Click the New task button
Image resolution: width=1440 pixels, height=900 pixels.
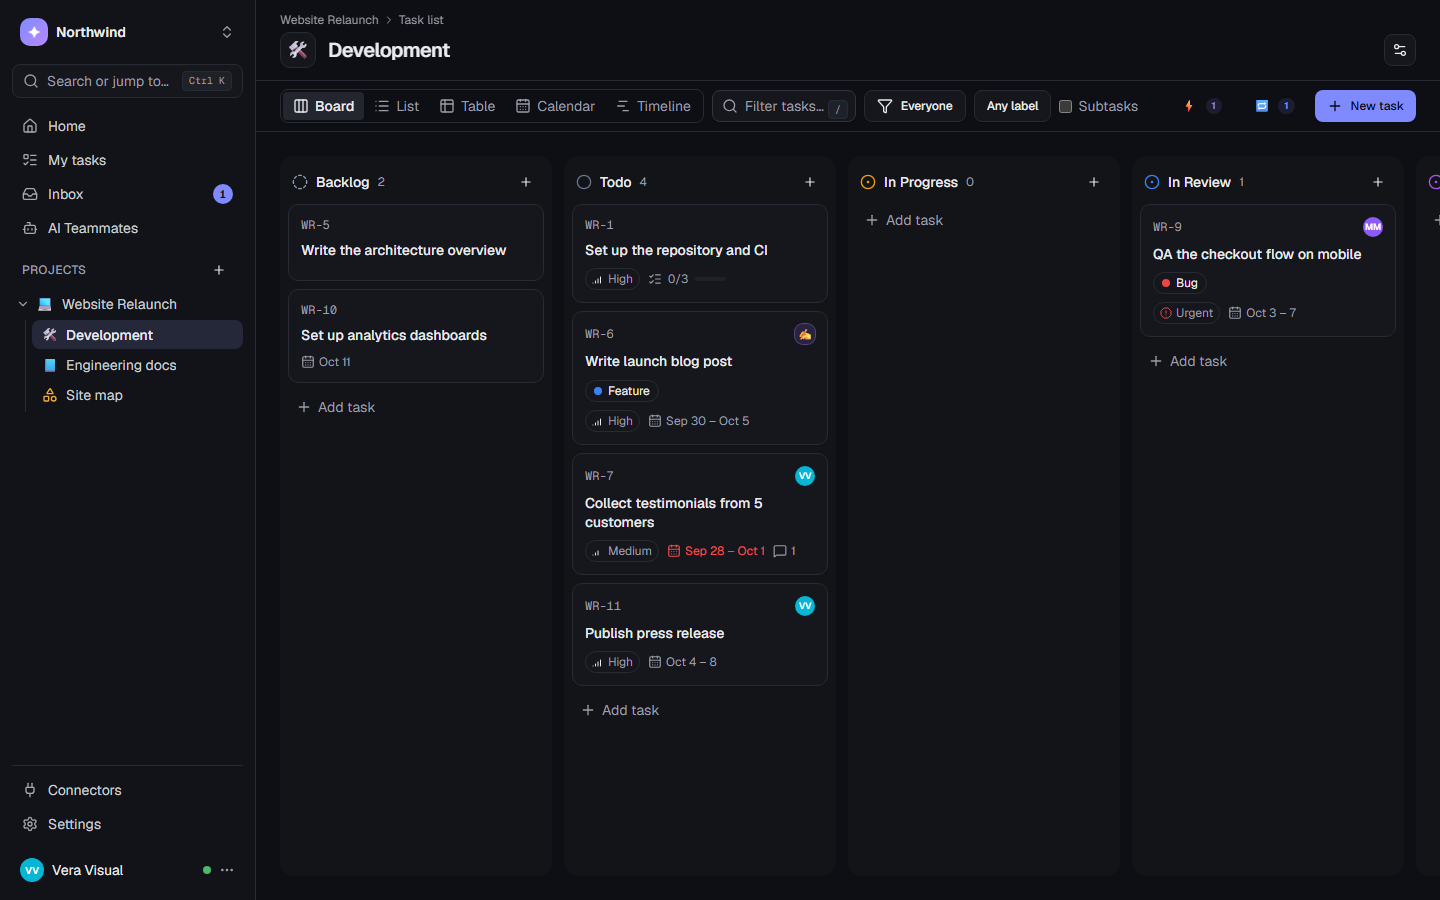[x=1365, y=106]
